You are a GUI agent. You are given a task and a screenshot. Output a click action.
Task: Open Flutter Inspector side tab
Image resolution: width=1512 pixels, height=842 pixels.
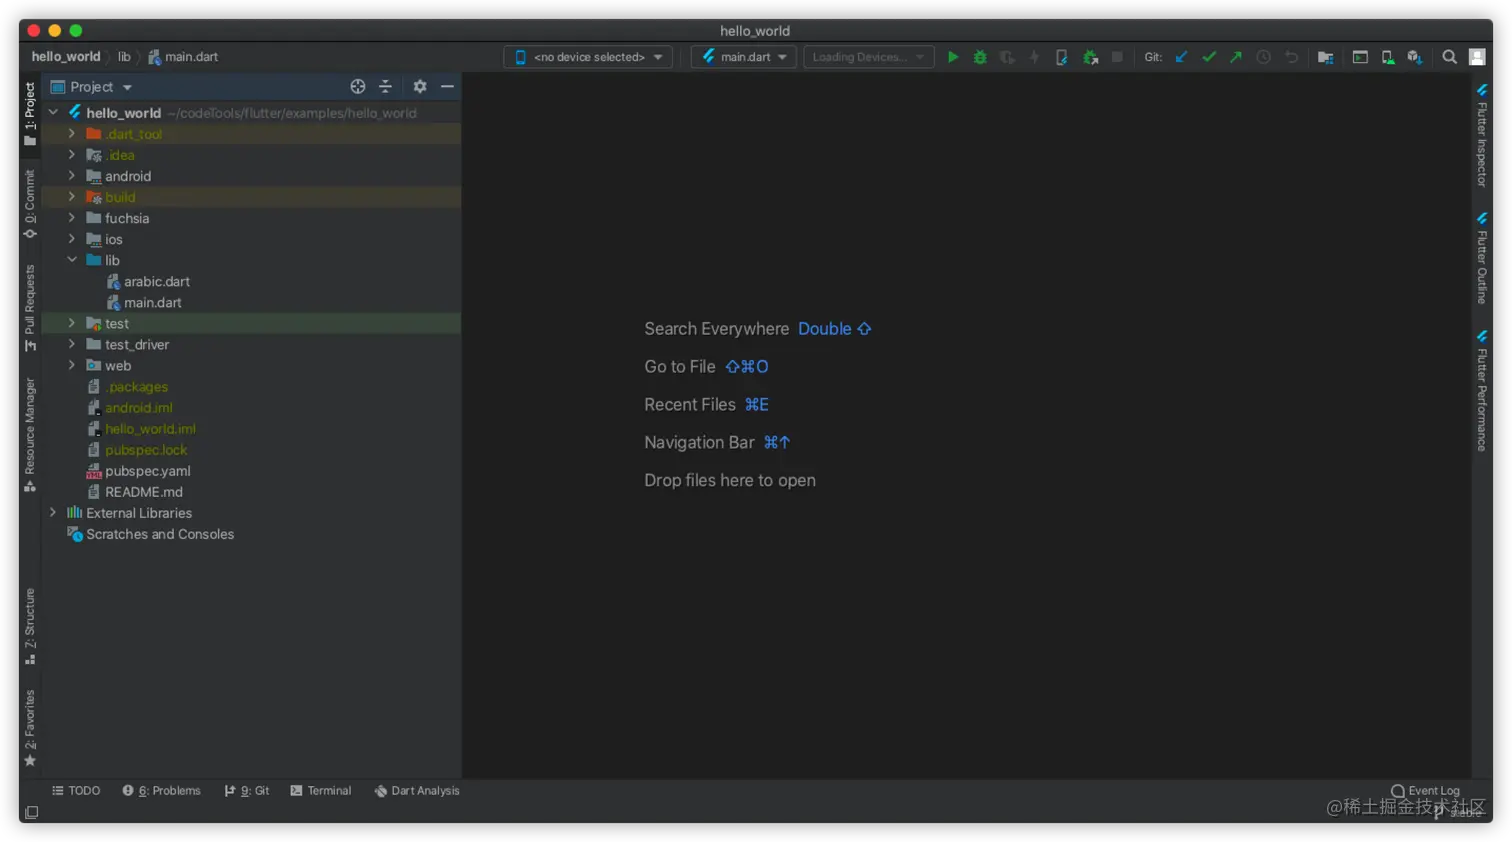pos(1482,135)
